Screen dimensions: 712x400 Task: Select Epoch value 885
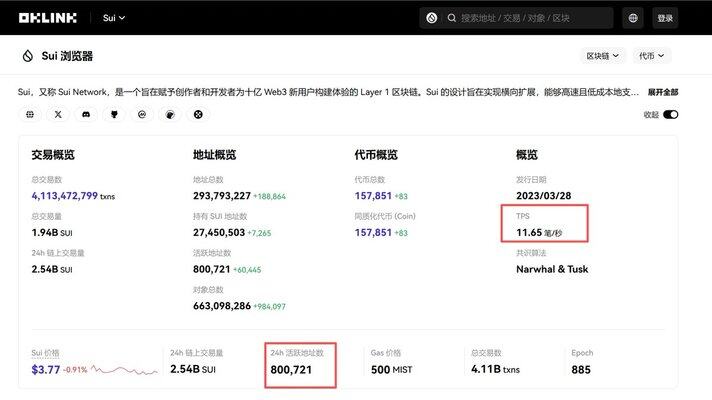pyautogui.click(x=581, y=370)
